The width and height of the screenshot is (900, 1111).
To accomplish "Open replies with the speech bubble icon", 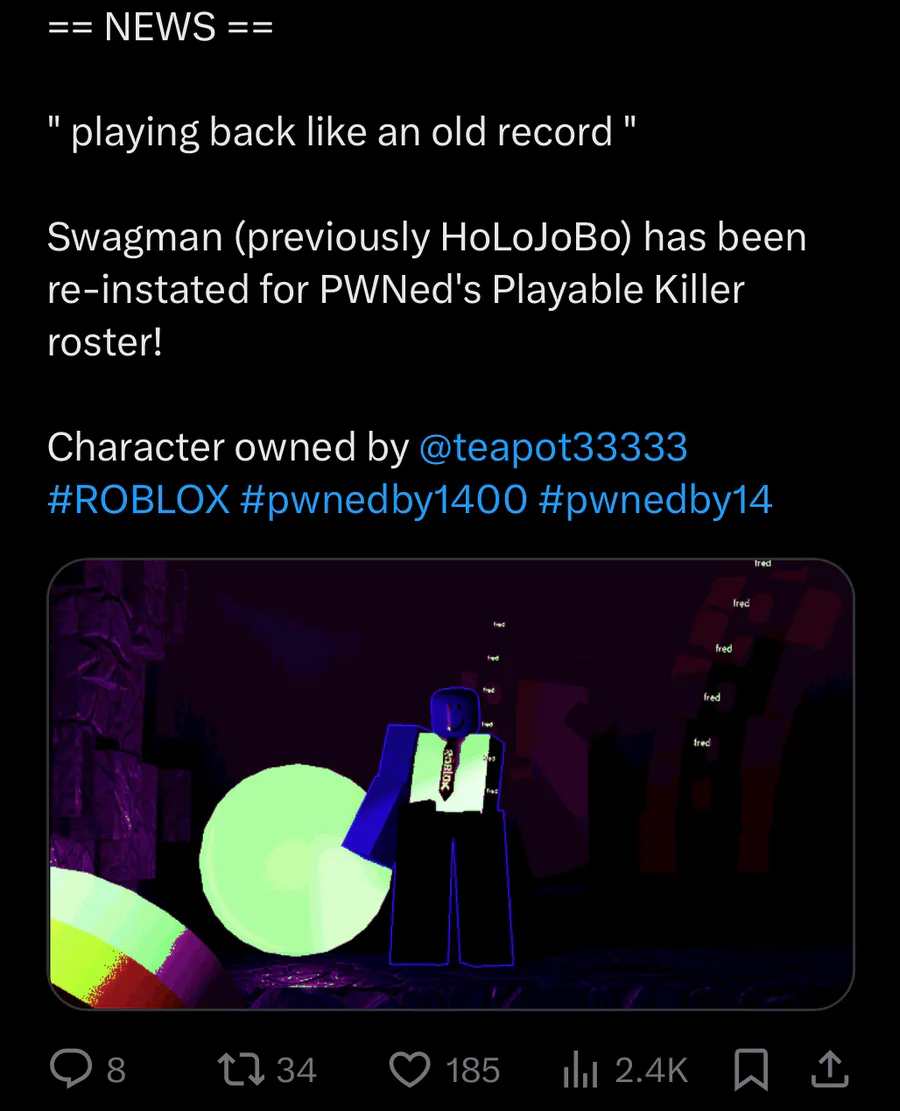I will 71,1069.
